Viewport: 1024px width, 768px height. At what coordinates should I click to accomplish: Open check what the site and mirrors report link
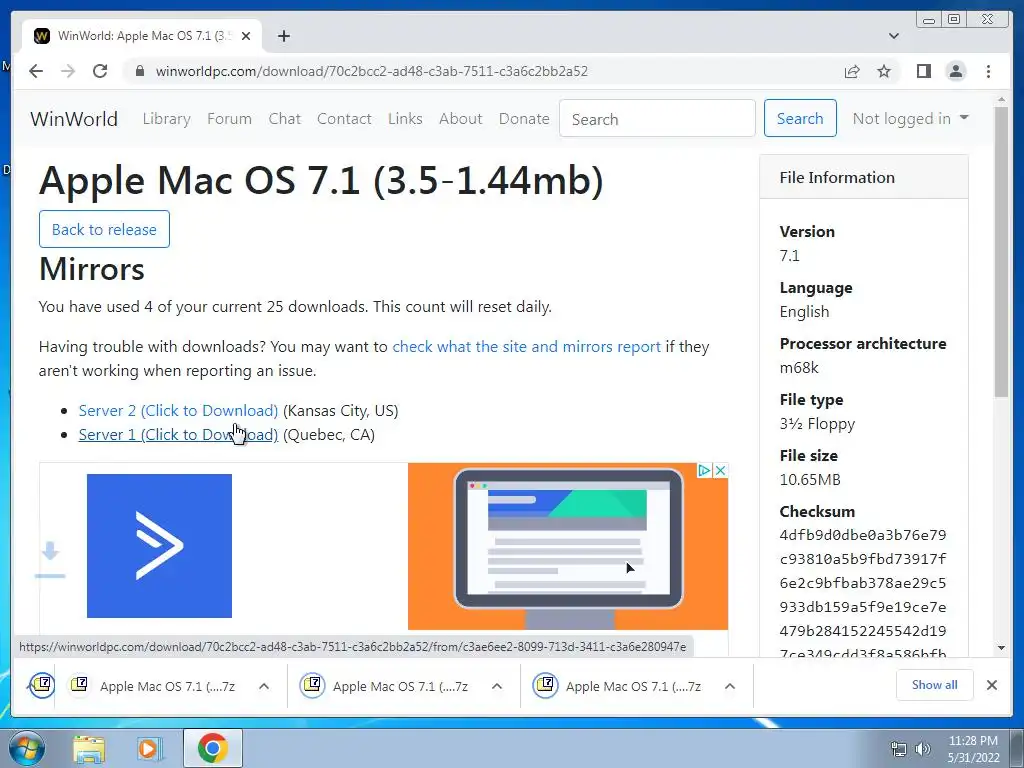coord(526,347)
